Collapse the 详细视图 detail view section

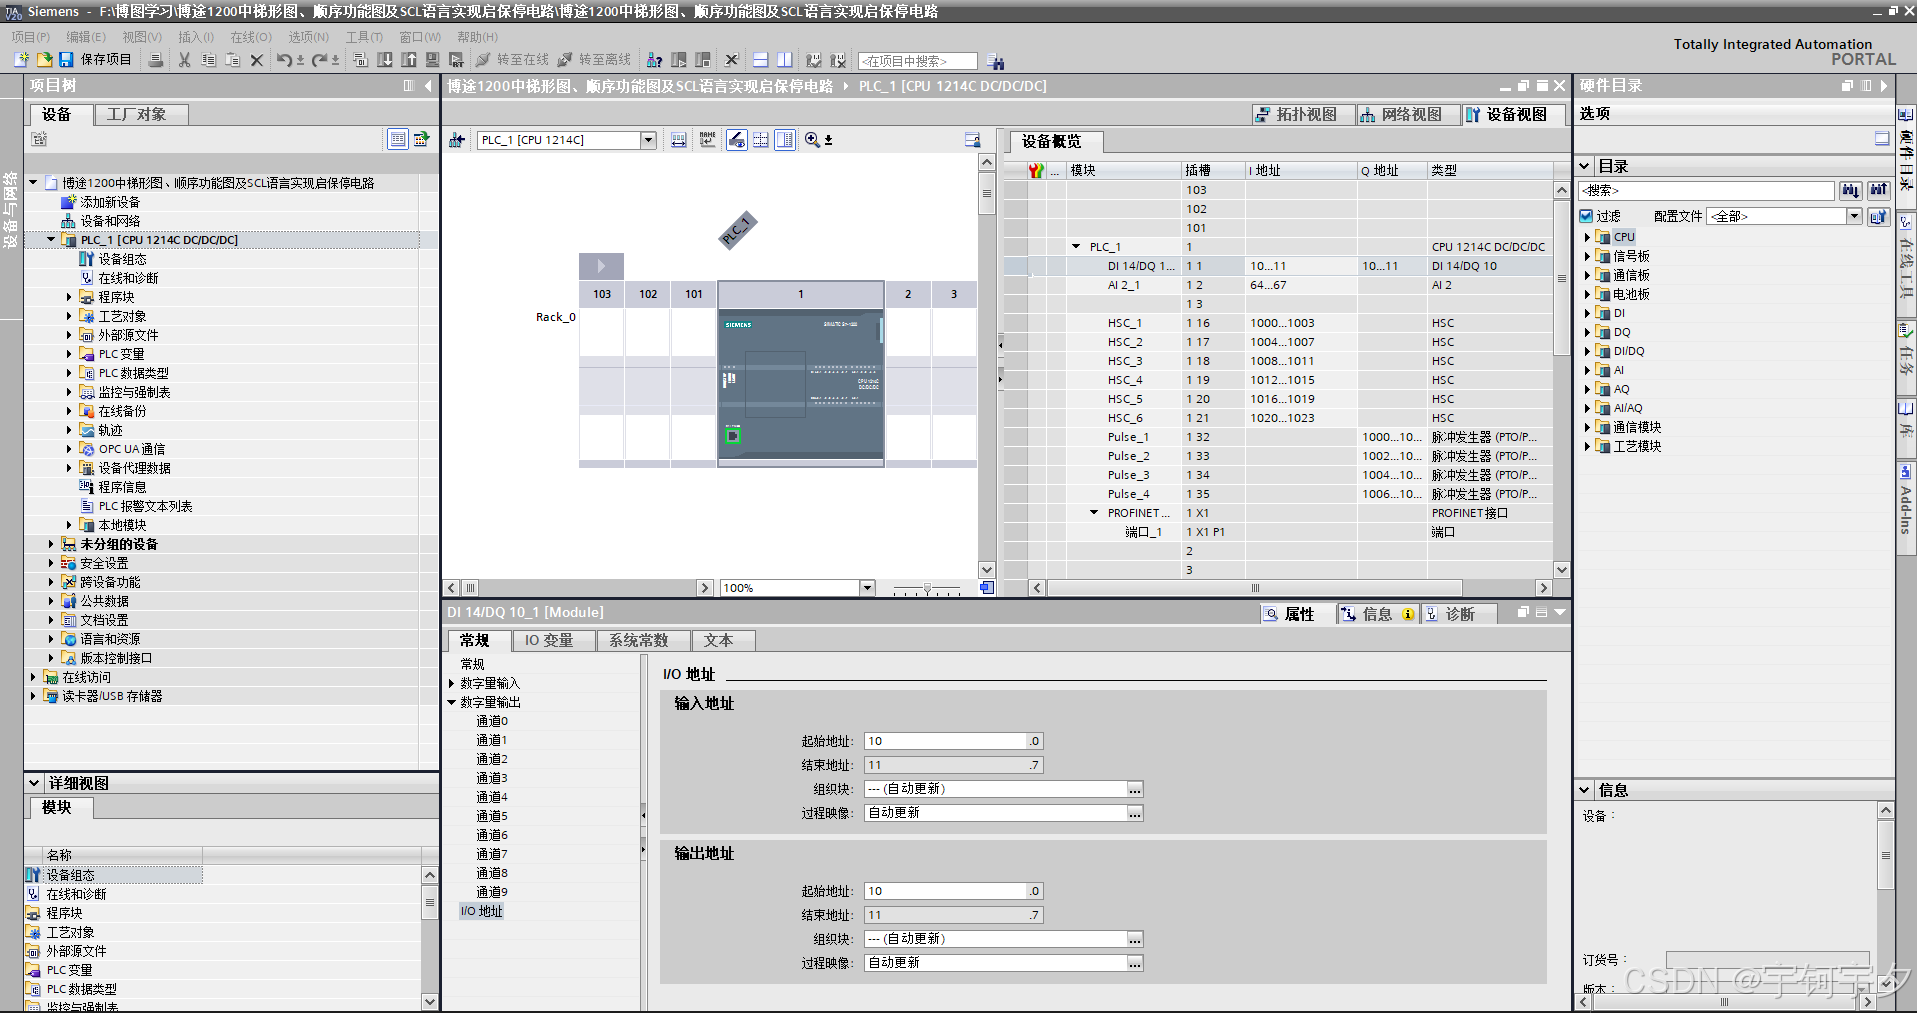pos(34,783)
